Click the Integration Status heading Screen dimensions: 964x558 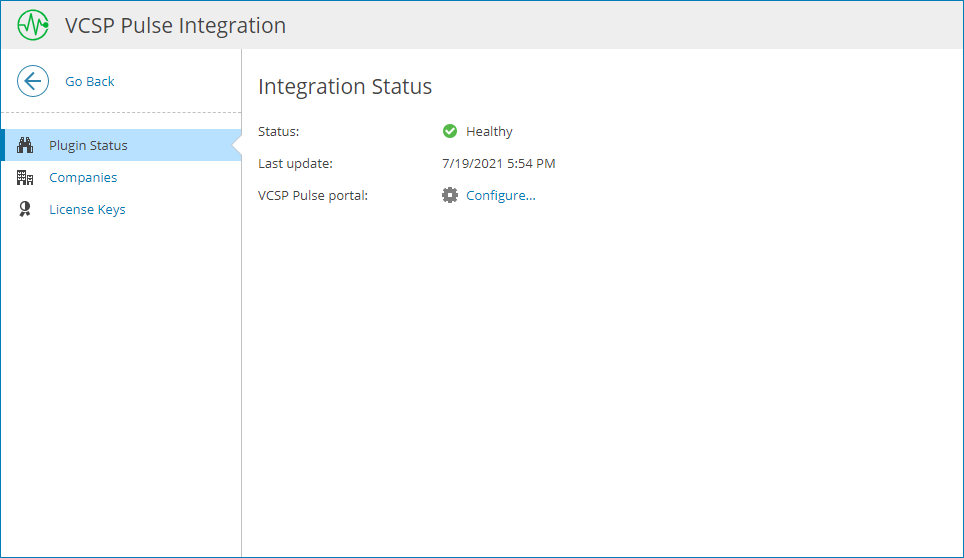(x=345, y=87)
